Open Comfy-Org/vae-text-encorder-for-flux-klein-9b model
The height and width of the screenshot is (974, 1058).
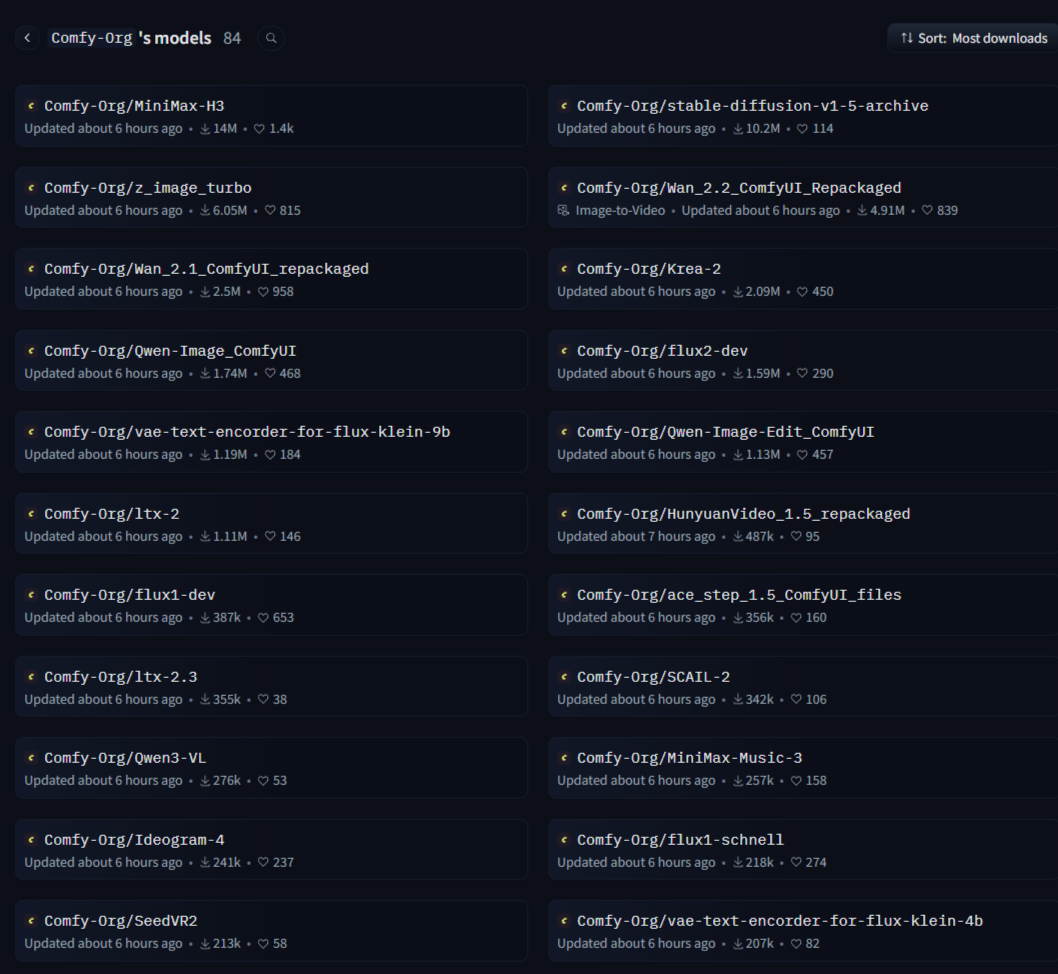click(x=271, y=442)
